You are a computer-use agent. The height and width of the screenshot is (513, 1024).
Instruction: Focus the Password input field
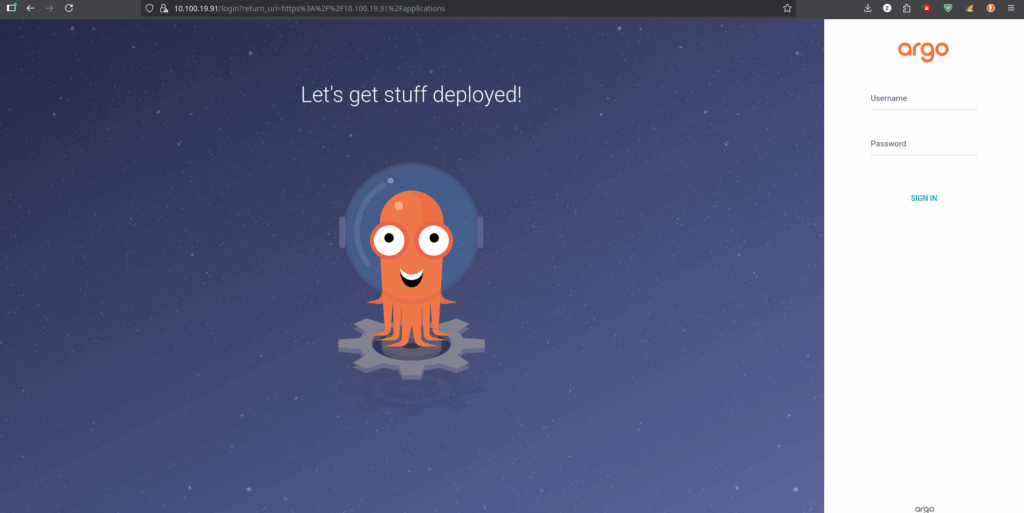pyautogui.click(x=923, y=144)
